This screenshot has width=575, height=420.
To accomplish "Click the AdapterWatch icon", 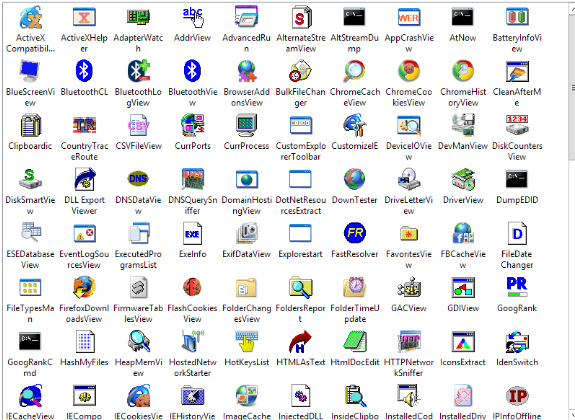I will [138, 17].
